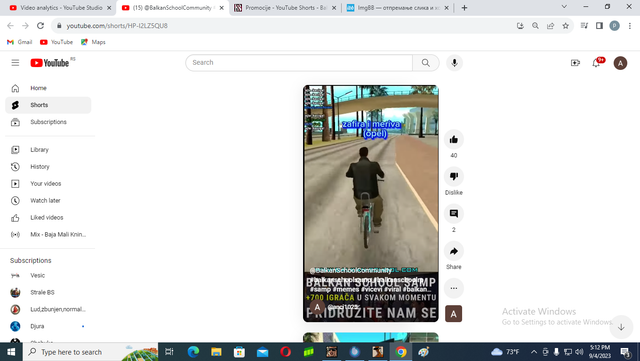This screenshot has width=640, height=361.
Task: Open Task View on taskbar
Action: coord(169,352)
